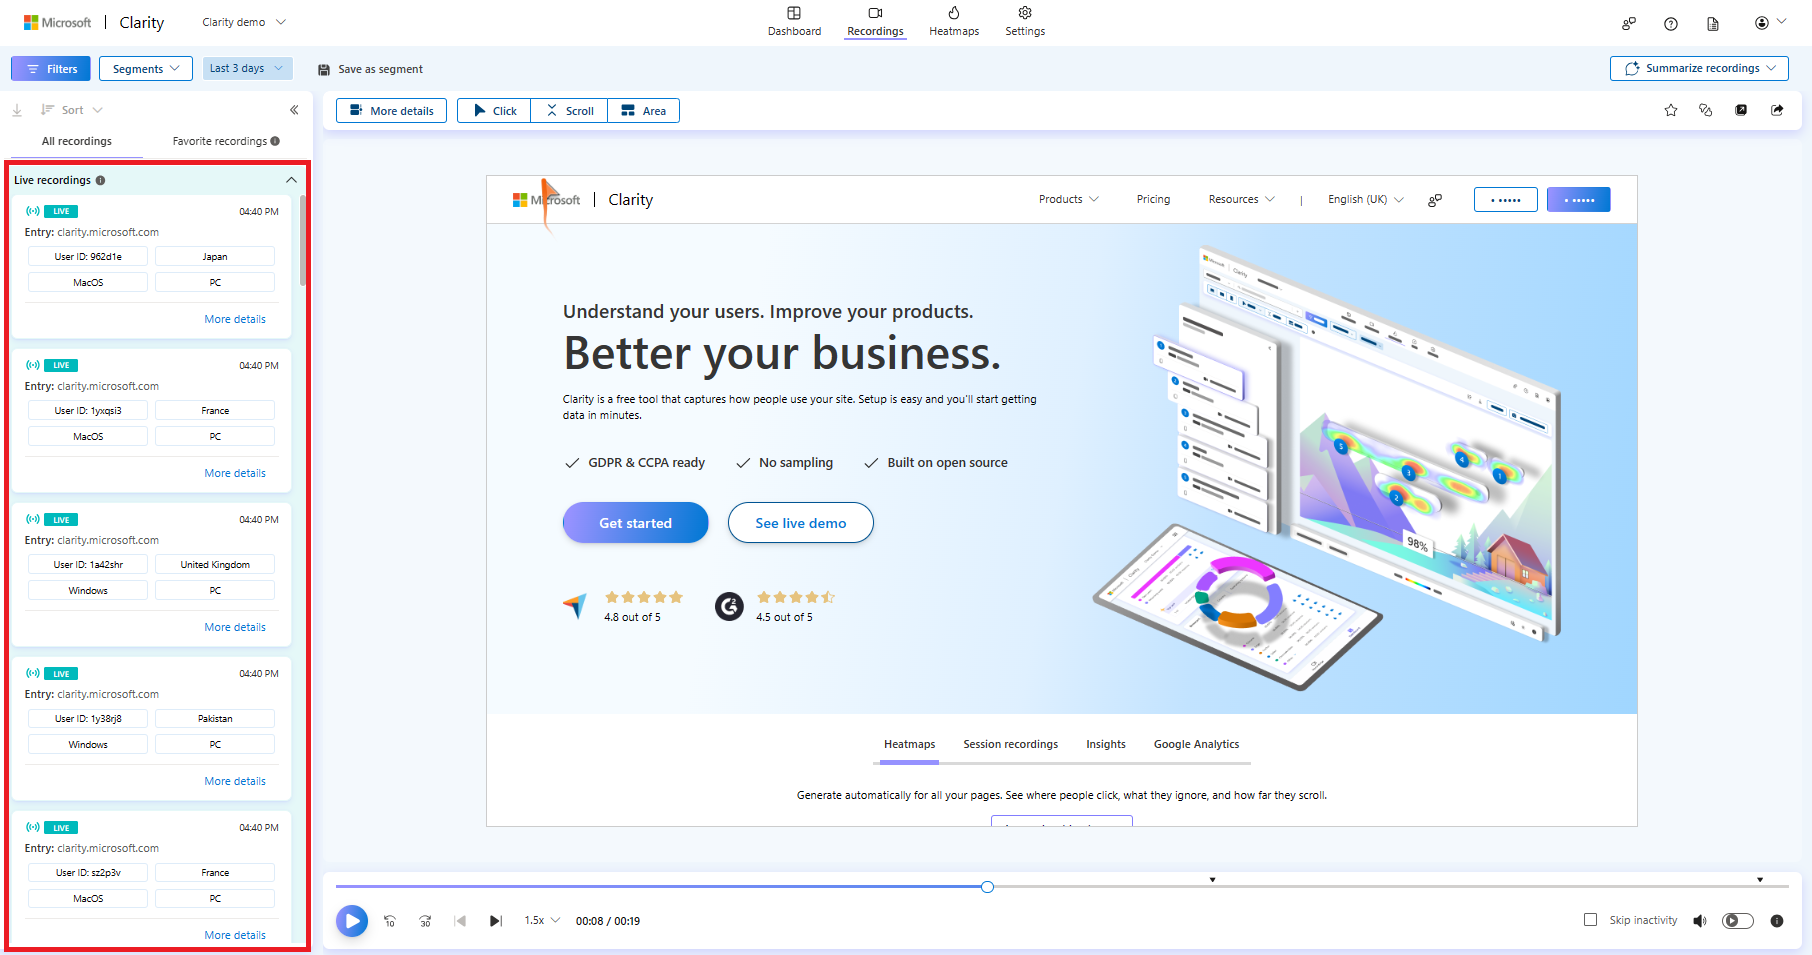
Task: Open Summarize recordings dropdown
Action: pyautogui.click(x=1699, y=68)
